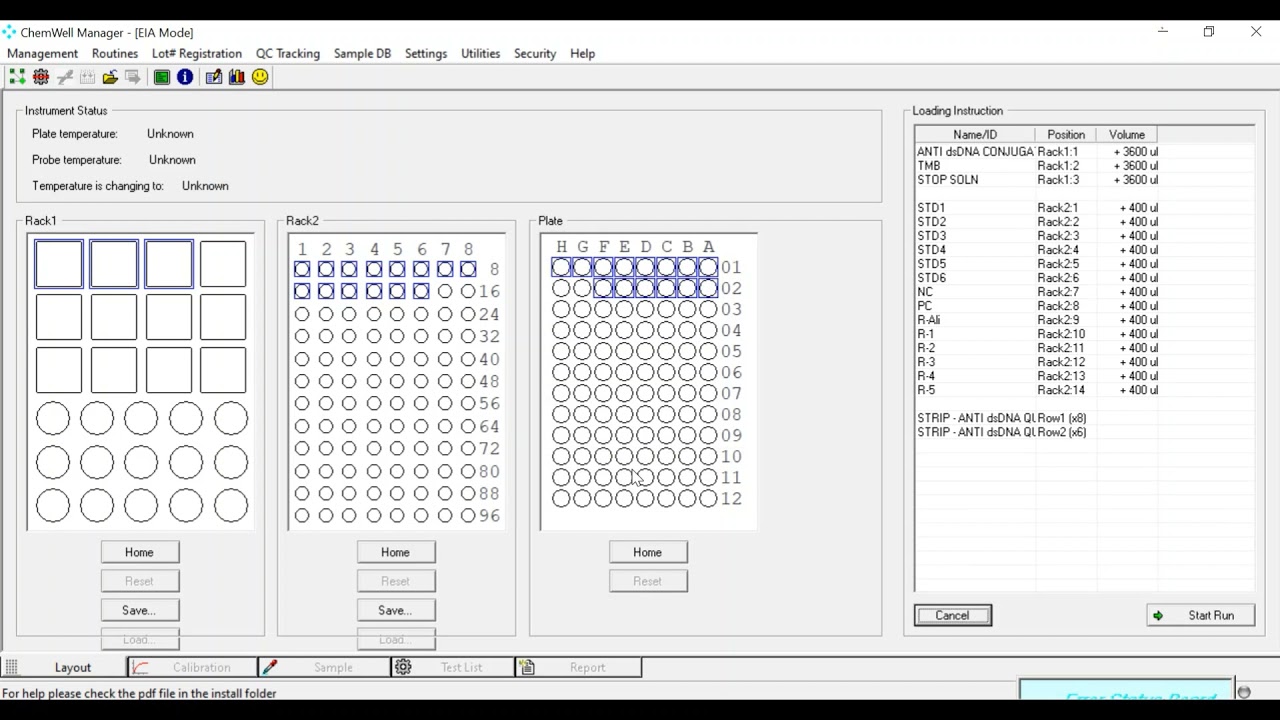Image resolution: width=1280 pixels, height=720 pixels.
Task: Click the open folder toolbar icon
Action: [110, 77]
